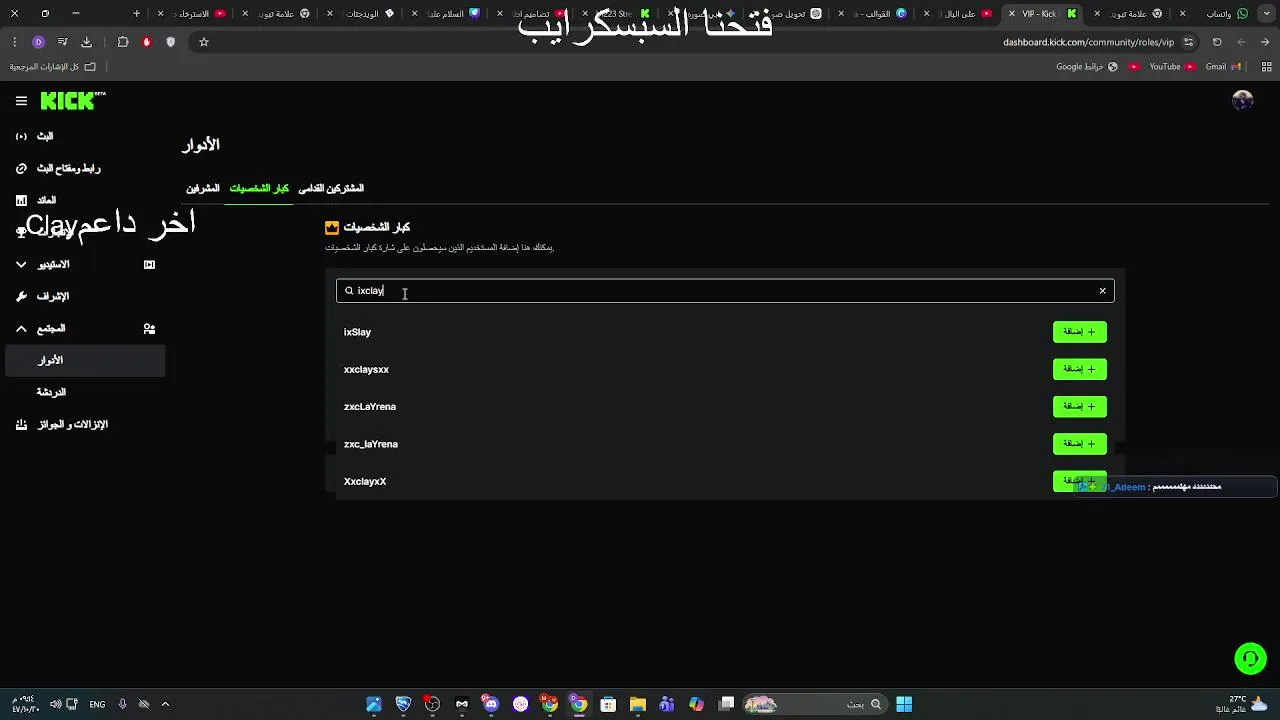Click the VIP crown icon heading
Screen dimensions: 1280x720
(332, 228)
